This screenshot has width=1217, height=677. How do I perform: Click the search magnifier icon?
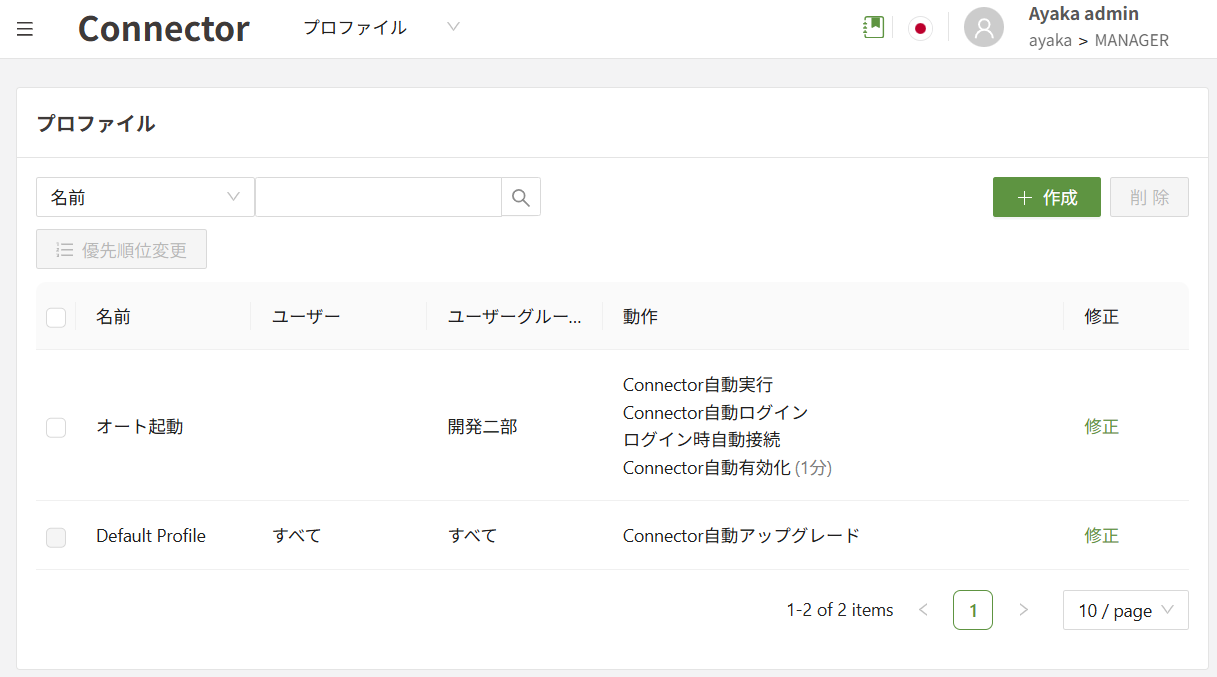[x=520, y=196]
